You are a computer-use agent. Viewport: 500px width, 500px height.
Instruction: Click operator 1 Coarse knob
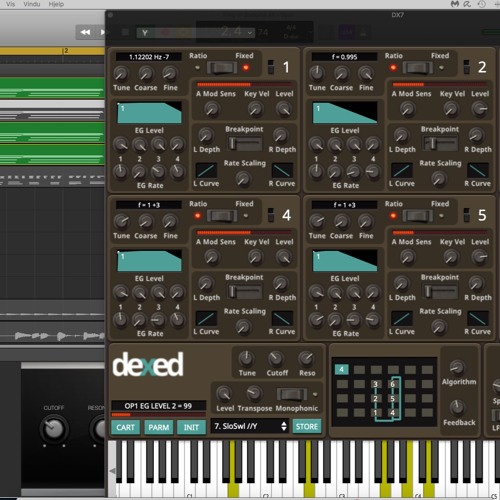click(x=146, y=73)
